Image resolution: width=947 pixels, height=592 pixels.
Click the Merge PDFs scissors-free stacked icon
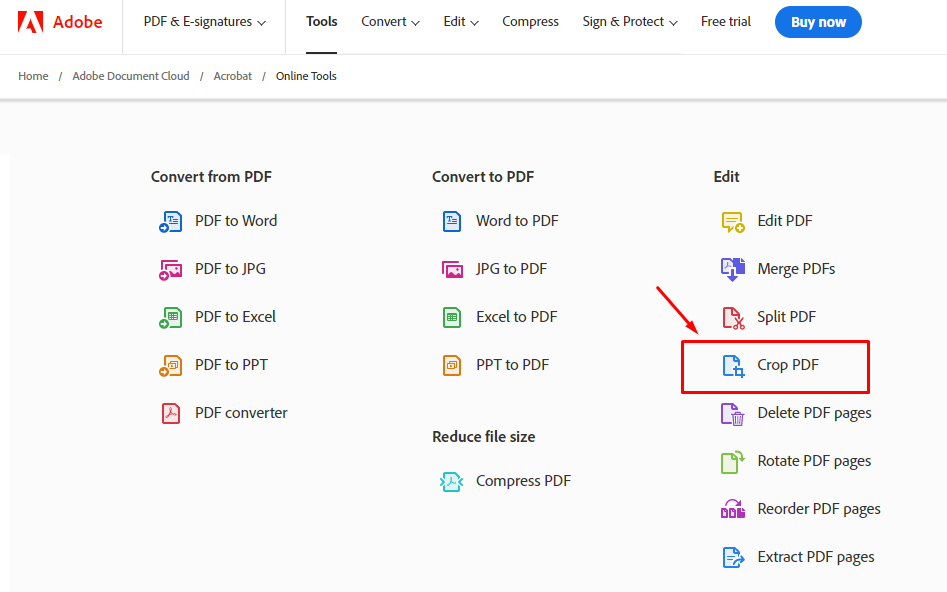click(x=733, y=268)
